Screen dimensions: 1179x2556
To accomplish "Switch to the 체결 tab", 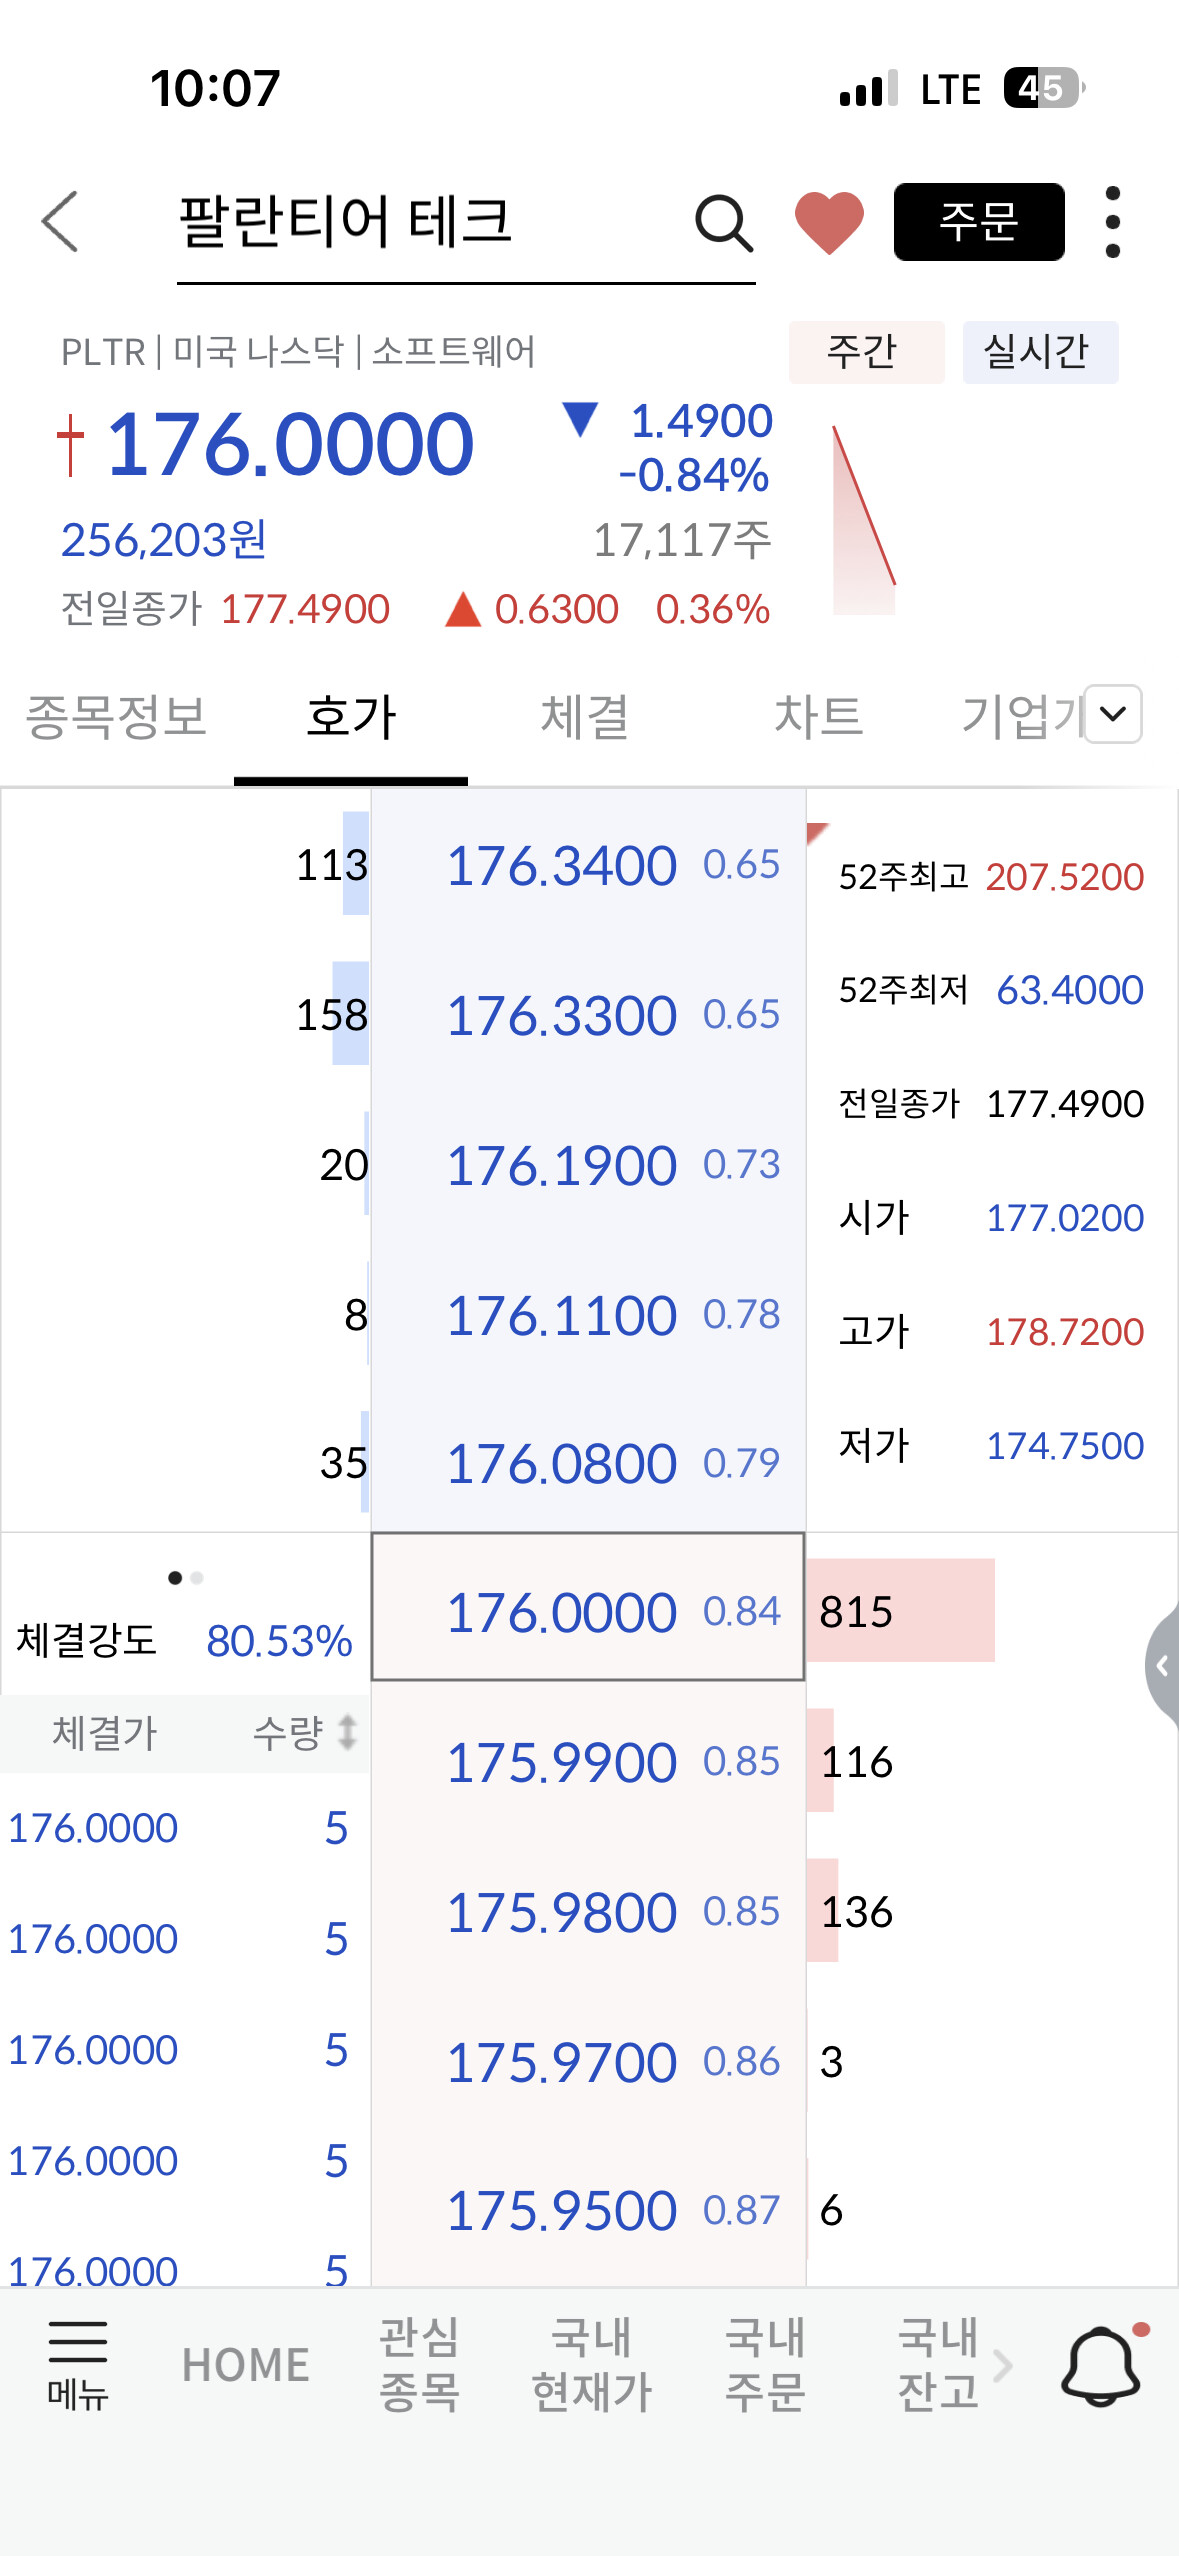I will click(x=584, y=717).
